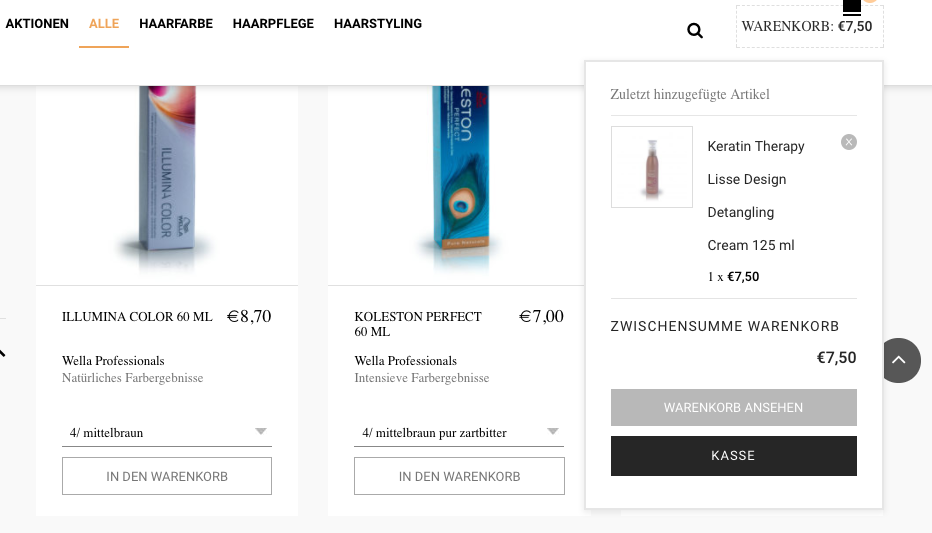Screen dimensions: 932x533
Task: Click Warenkorb ansehen button
Action: click(x=733, y=408)
